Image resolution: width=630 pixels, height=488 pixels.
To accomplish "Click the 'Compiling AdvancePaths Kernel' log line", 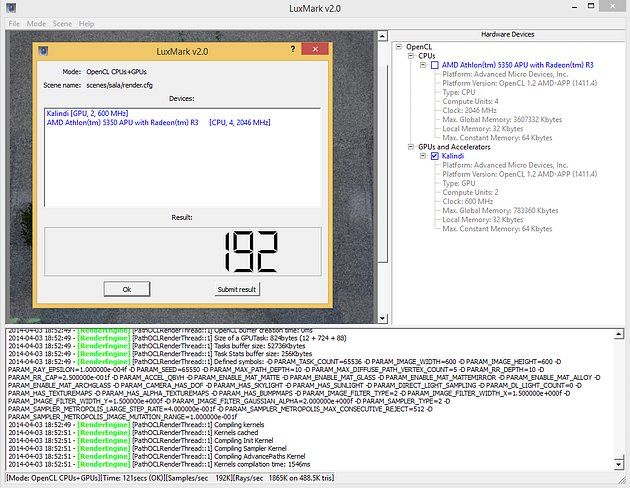I will 157,456.
